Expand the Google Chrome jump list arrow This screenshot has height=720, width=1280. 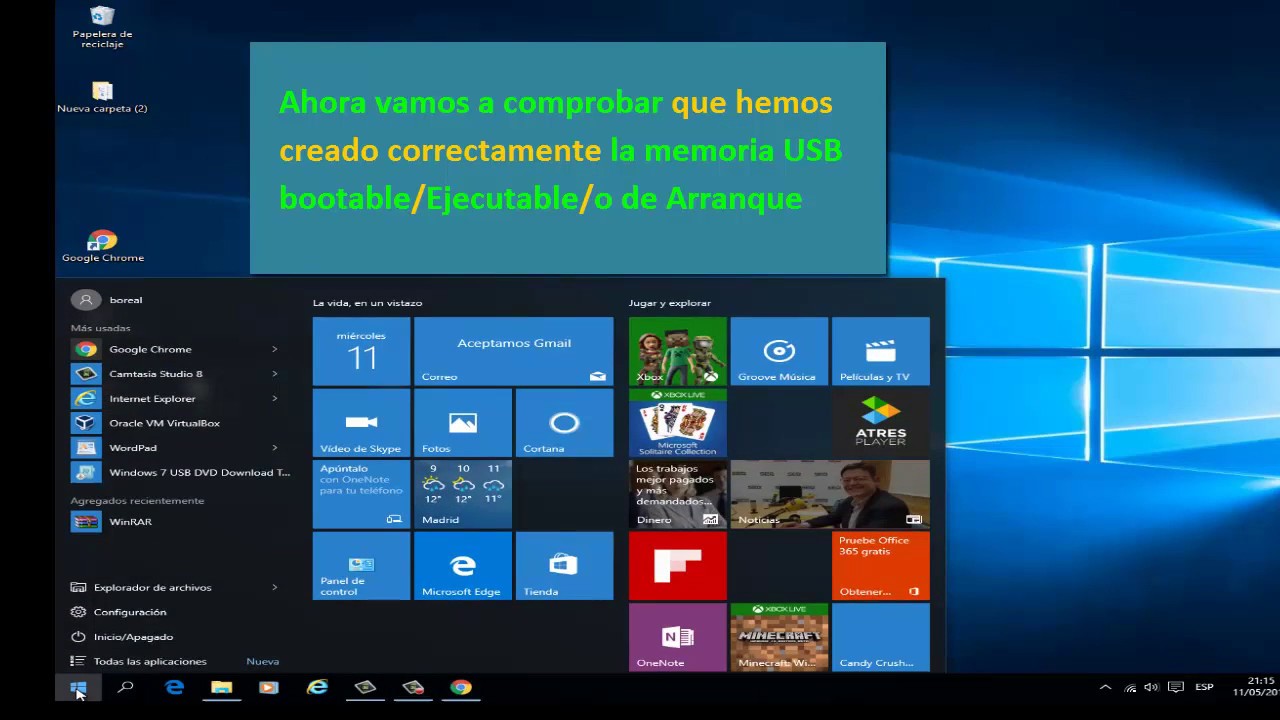[x=274, y=349]
